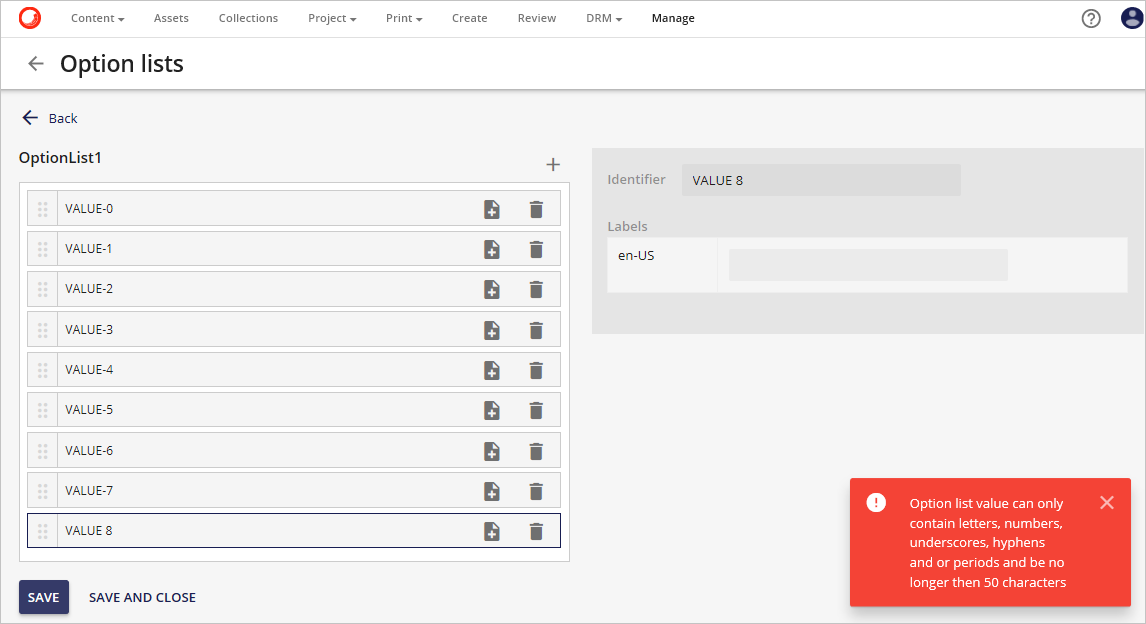Click the Back link
This screenshot has height=624, width=1146.
coord(48,118)
